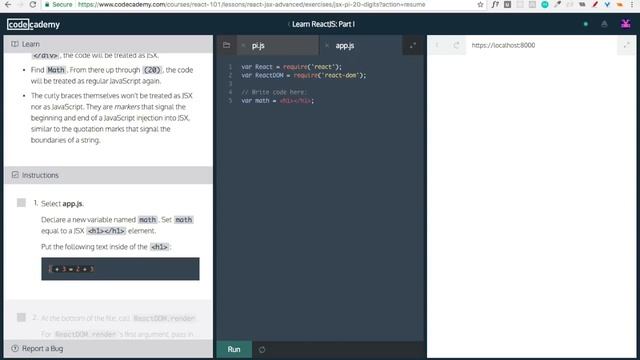This screenshot has height=360, width=640.
Task: Refresh the localhost preview pane
Action: (456, 45)
